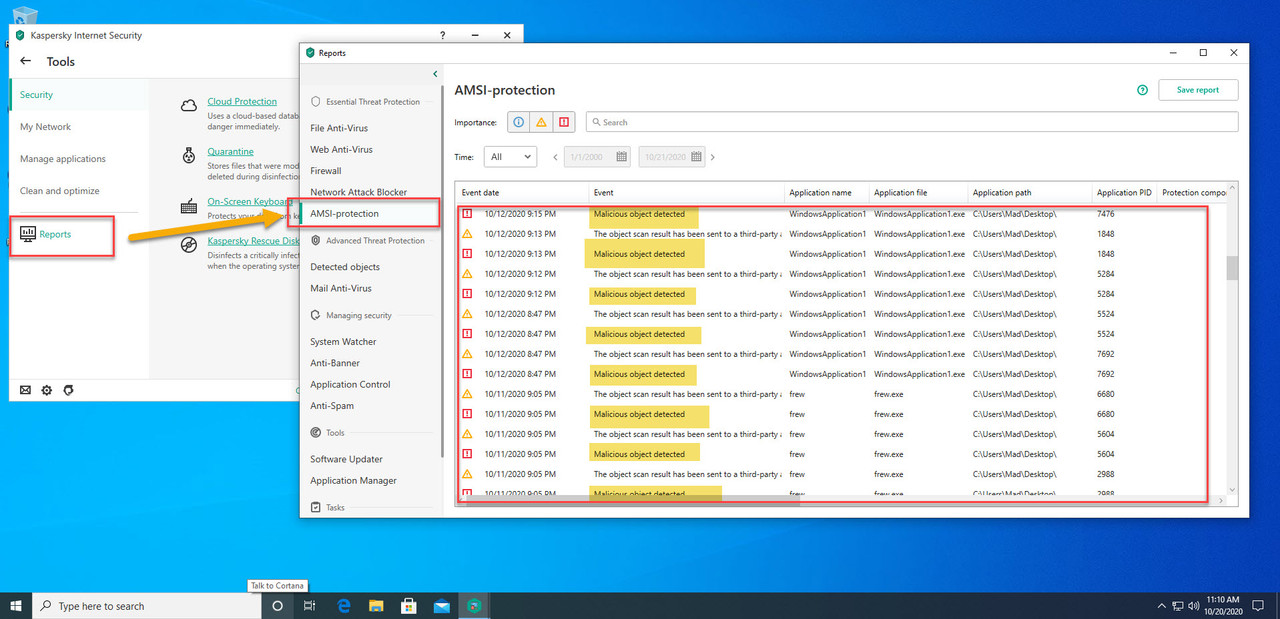This screenshot has width=1280, height=619.
Task: Select Mail Anti-Virus report
Action: tap(341, 288)
